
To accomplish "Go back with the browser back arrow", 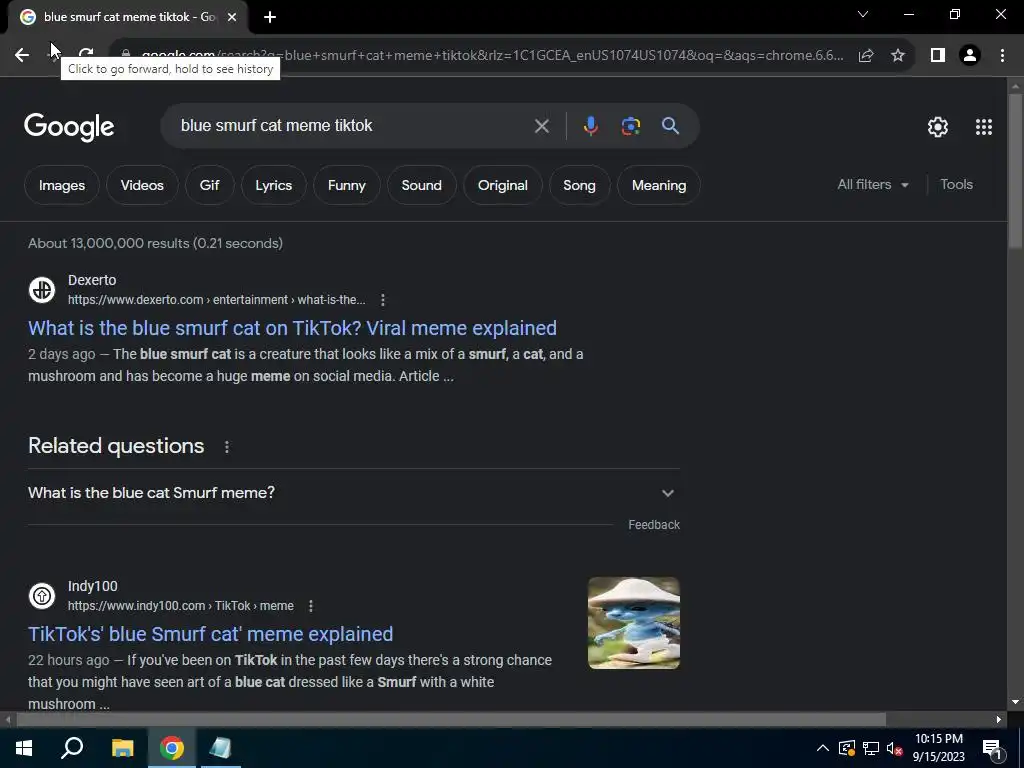I will 22,55.
